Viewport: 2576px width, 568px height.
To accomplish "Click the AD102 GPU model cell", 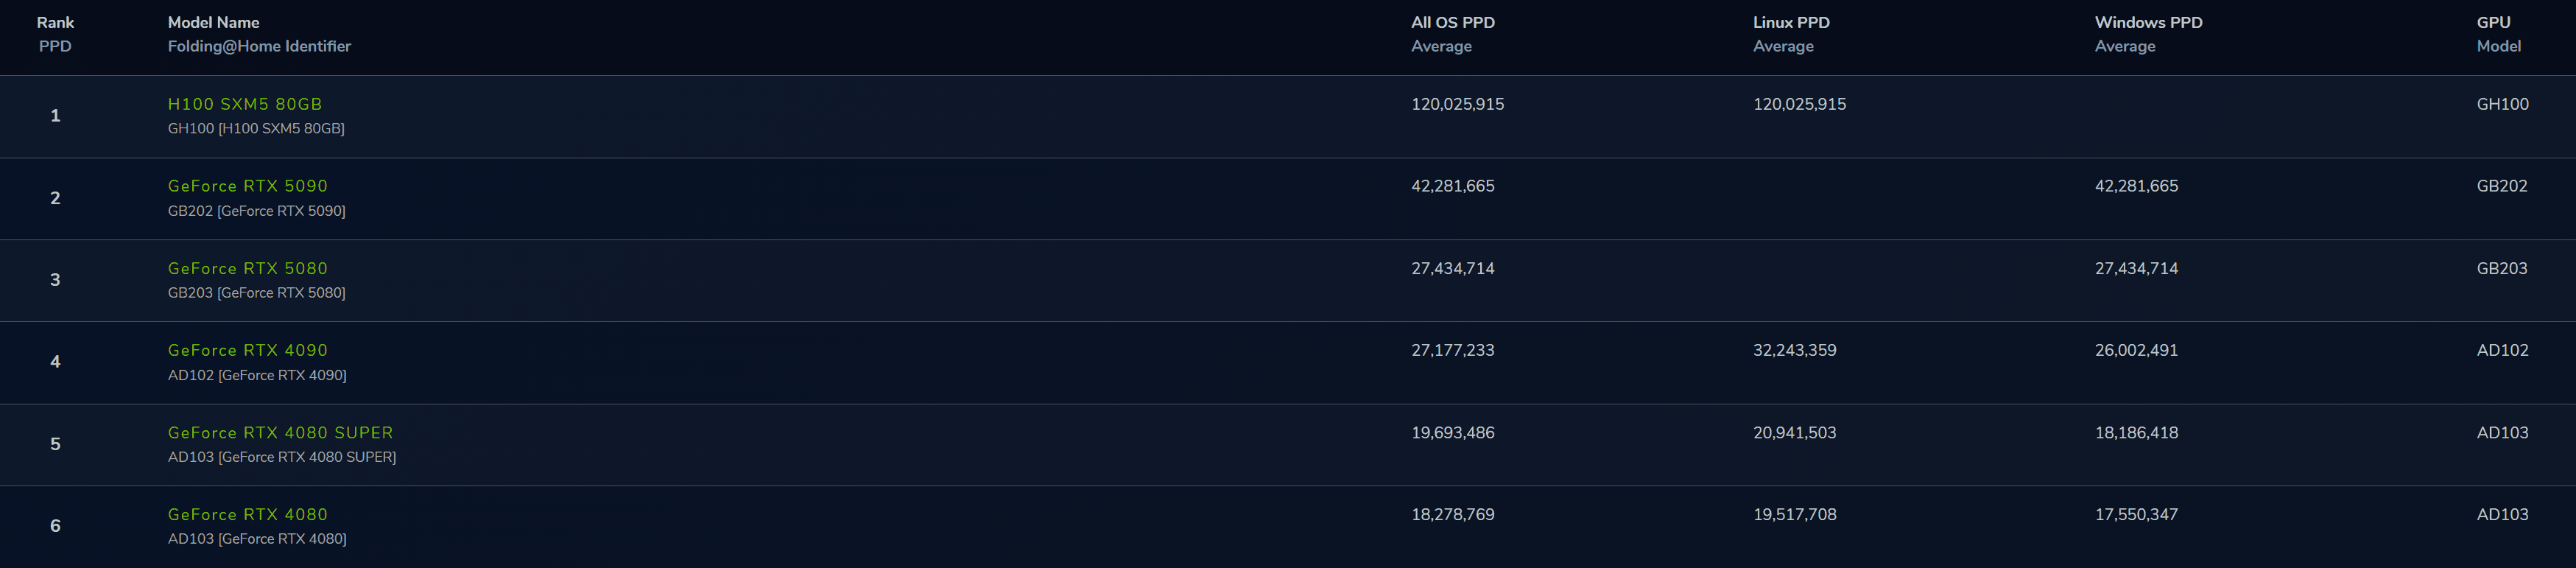I will (2502, 350).
